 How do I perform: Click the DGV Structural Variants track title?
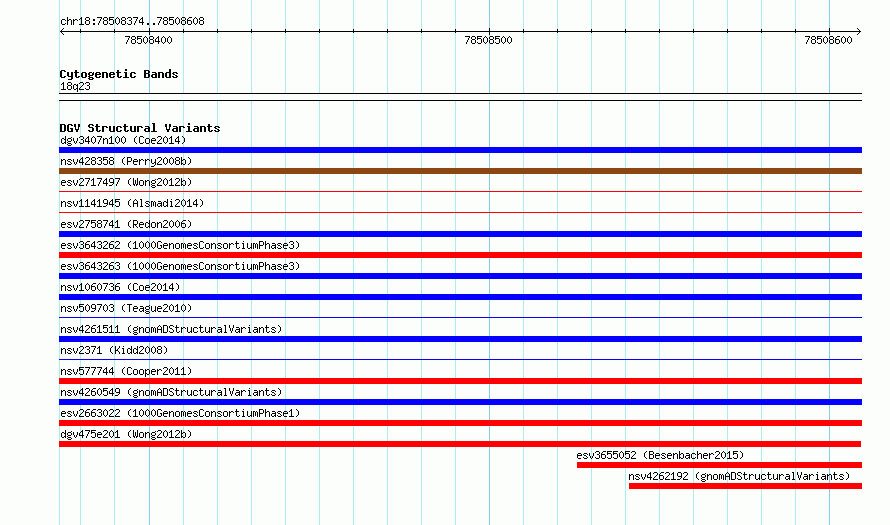(140, 128)
